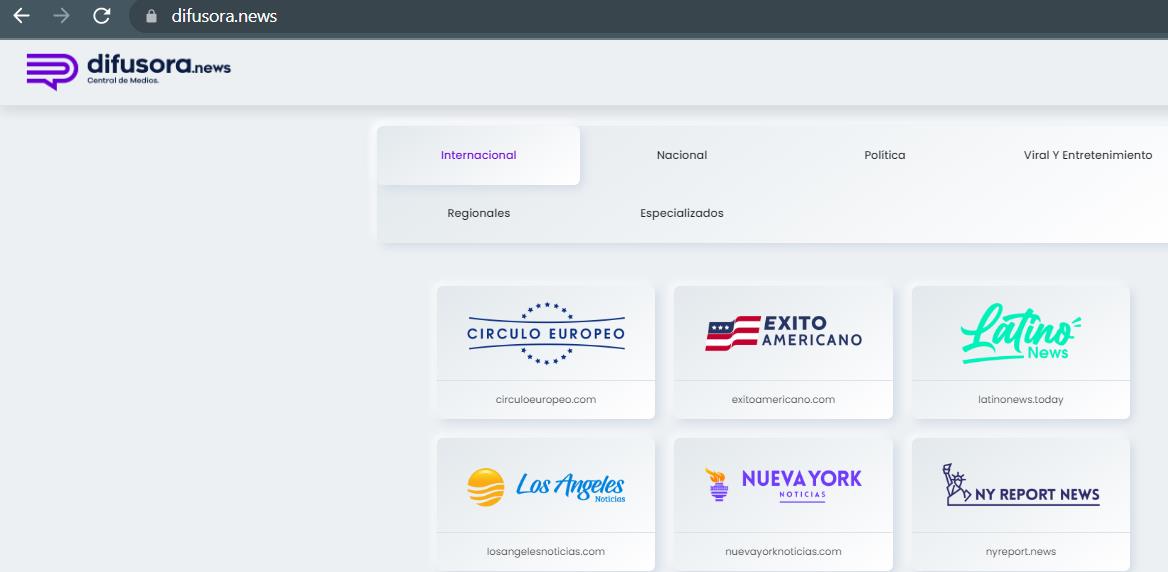
Task: Click the nuevayorknoticias.com link
Action: [783, 552]
